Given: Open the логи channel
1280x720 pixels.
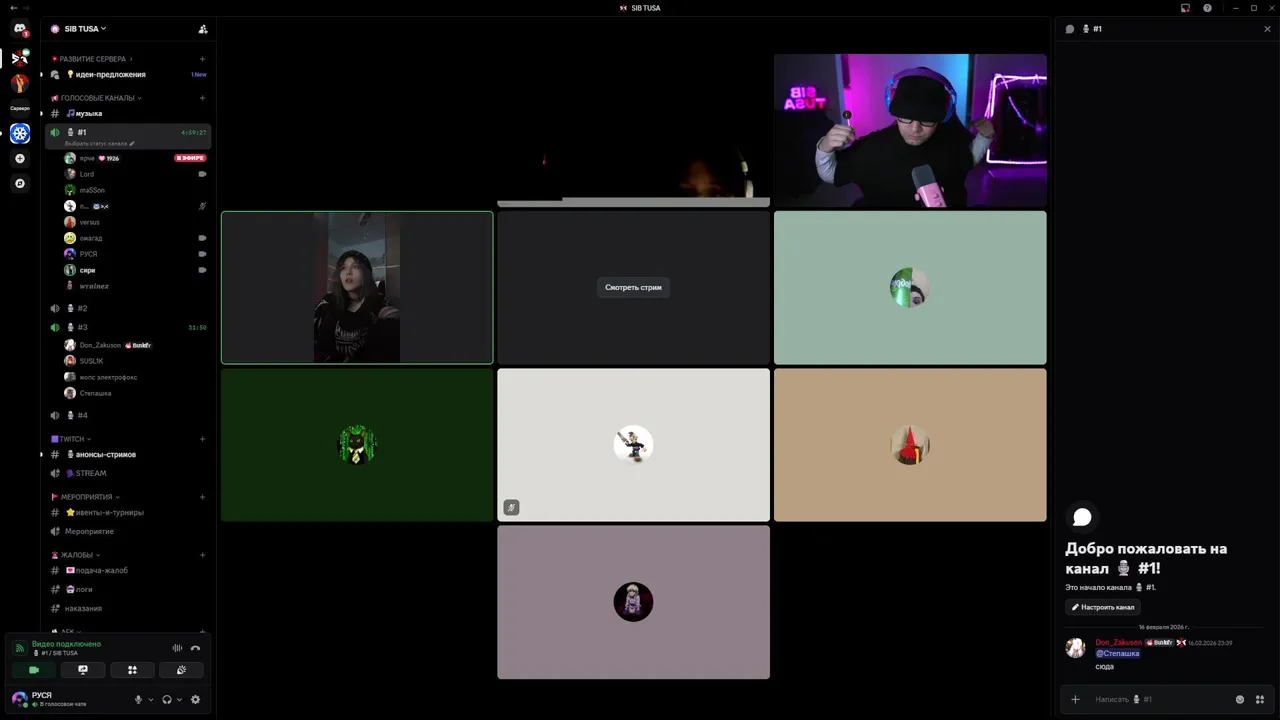Looking at the screenshot, I should [128, 589].
